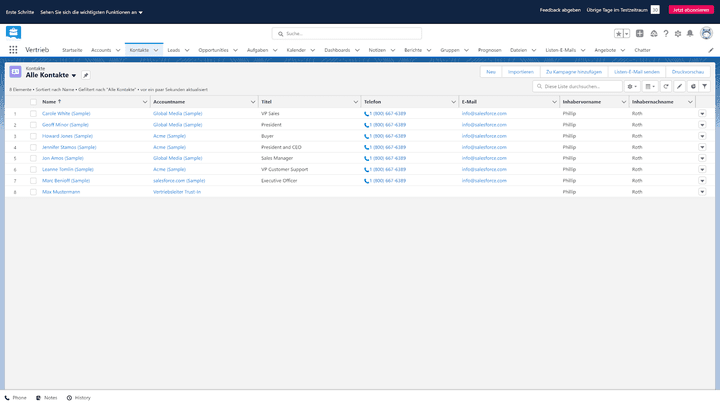Click the Neu button
The height and width of the screenshot is (405, 720).
(490, 72)
